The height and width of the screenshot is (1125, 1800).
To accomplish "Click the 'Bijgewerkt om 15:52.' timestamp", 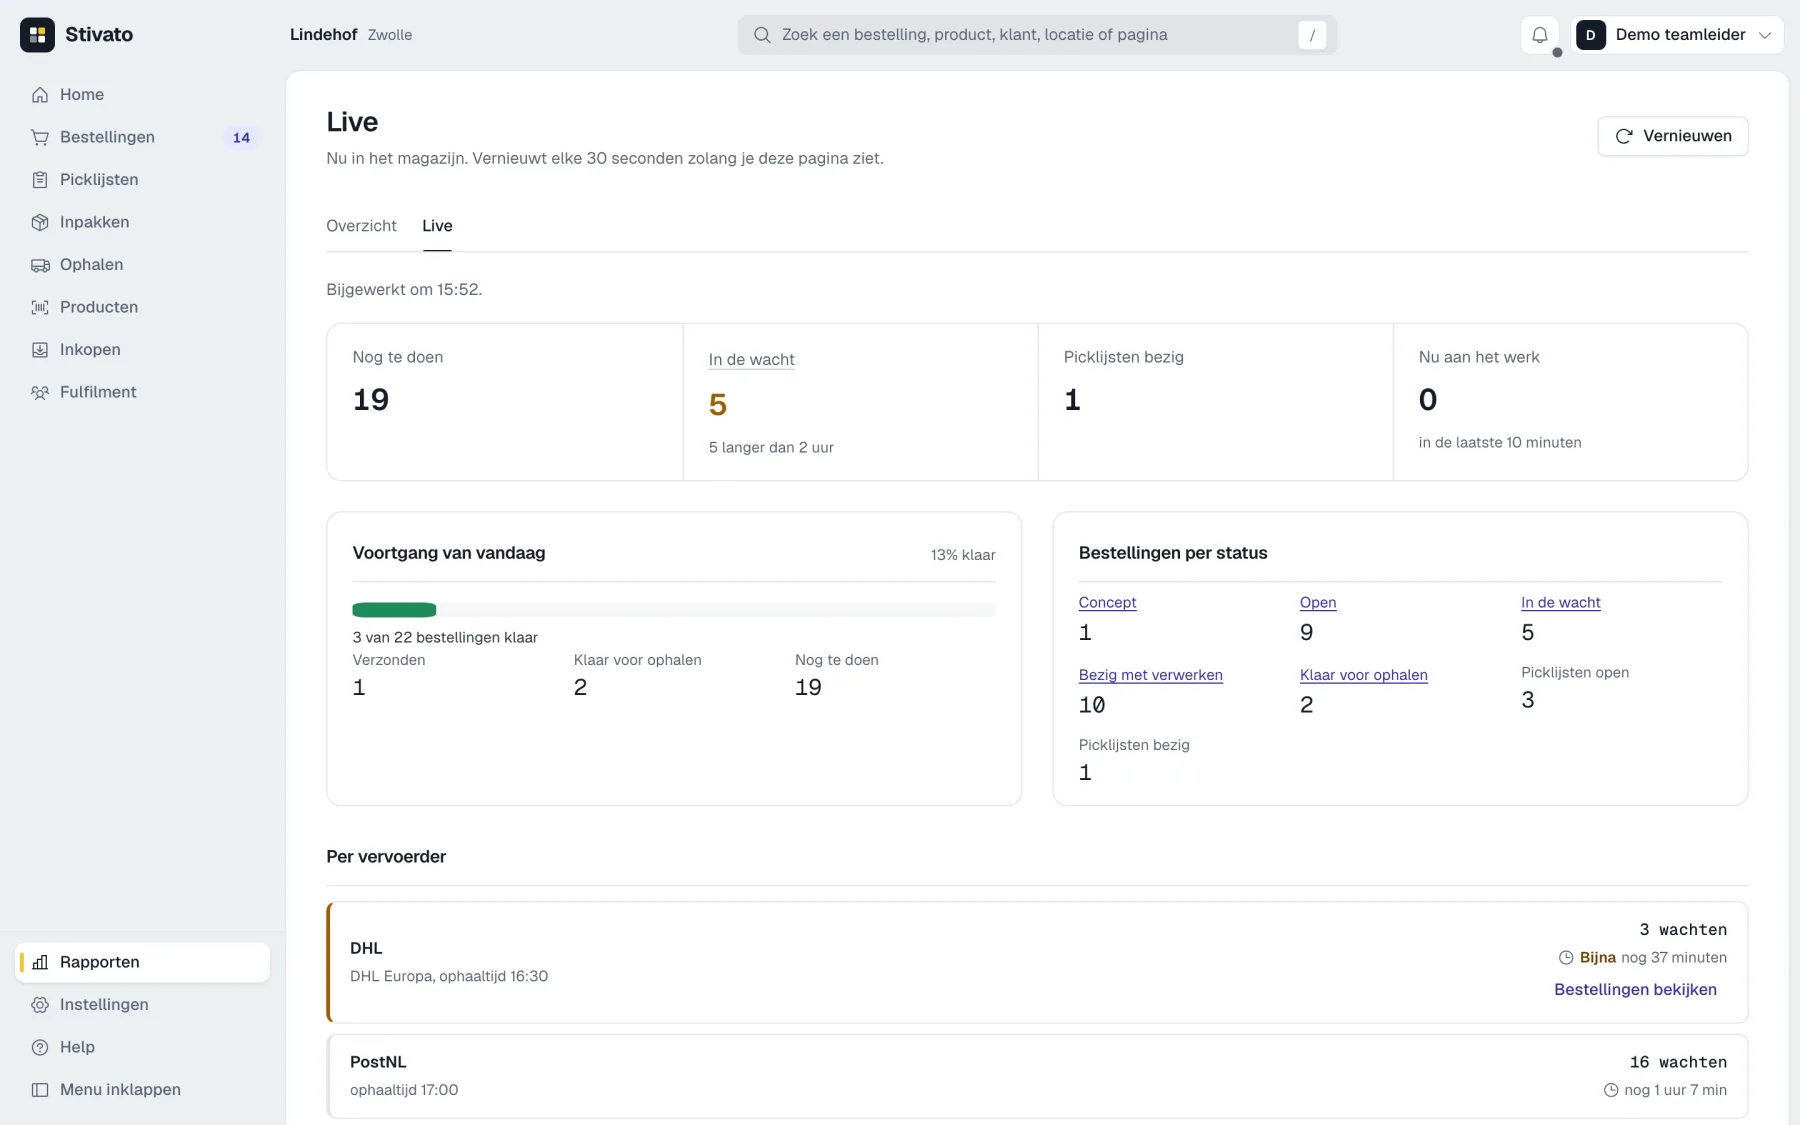I will click(x=404, y=290).
